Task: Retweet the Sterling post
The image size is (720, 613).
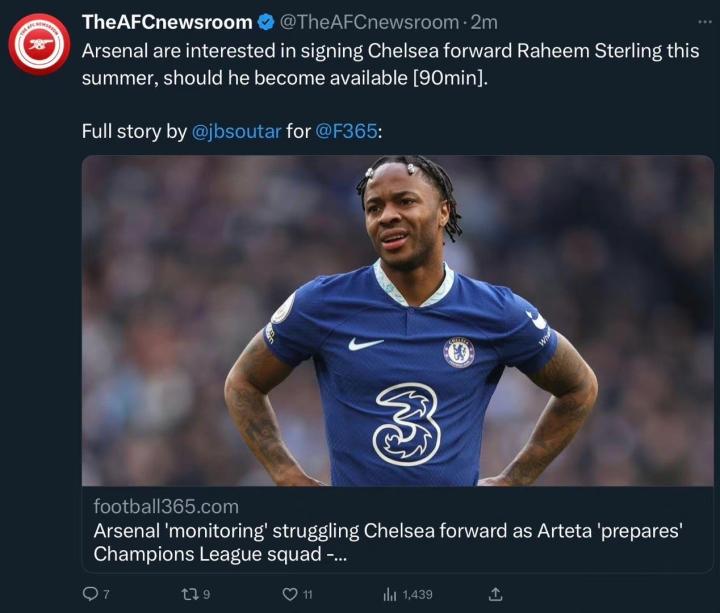Action: pyautogui.click(x=189, y=595)
